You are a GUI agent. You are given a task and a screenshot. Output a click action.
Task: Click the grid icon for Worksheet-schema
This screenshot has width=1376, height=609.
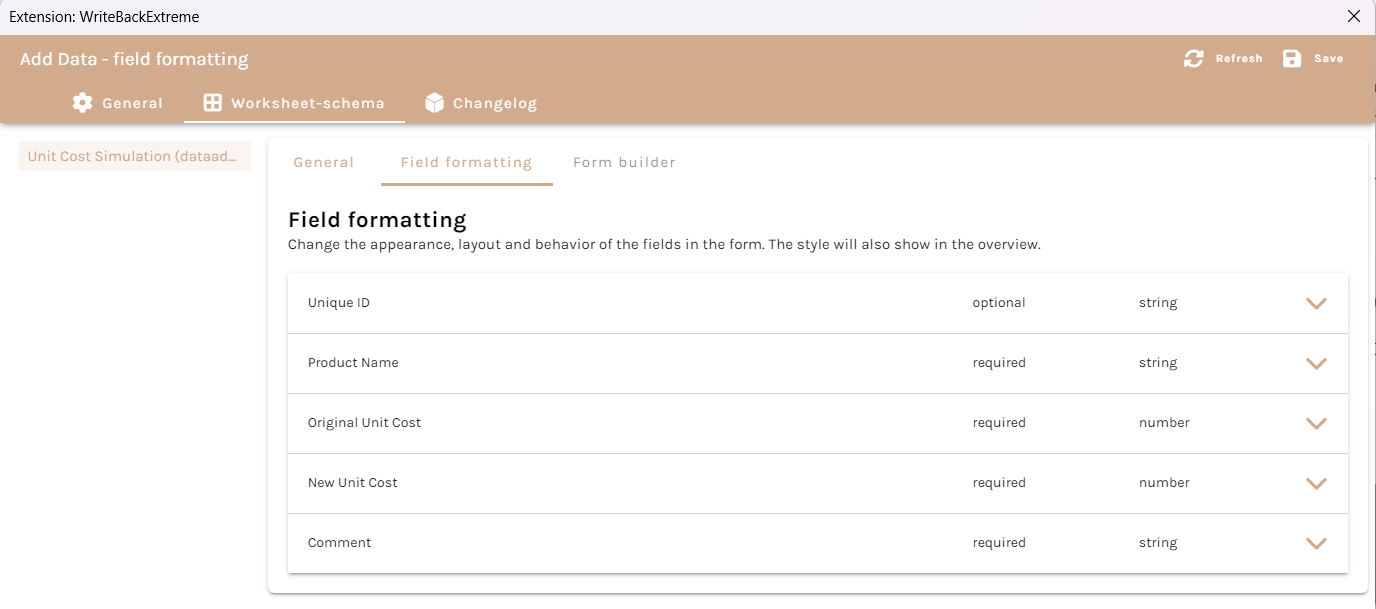(212, 103)
